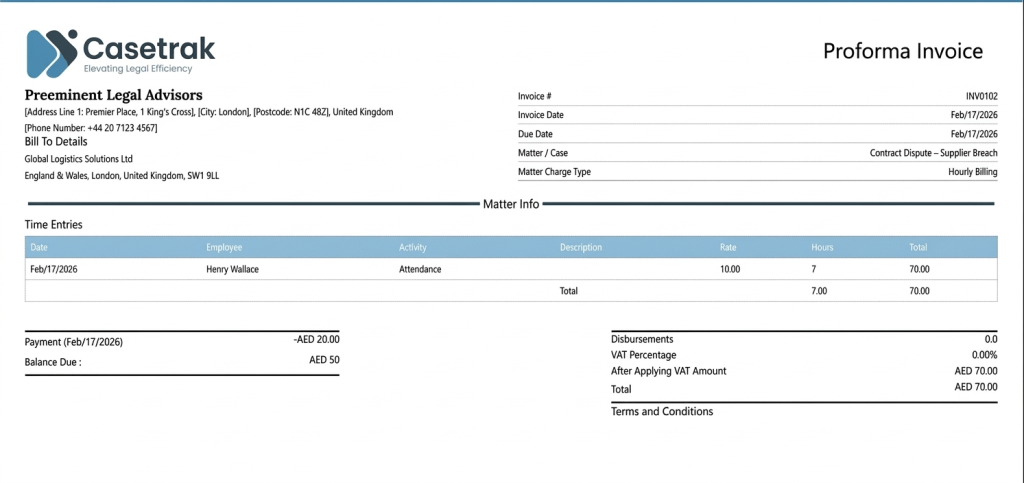1024x483 pixels.
Task: Click Global Logistics Solutions Ltd client name
Action: [79, 159]
